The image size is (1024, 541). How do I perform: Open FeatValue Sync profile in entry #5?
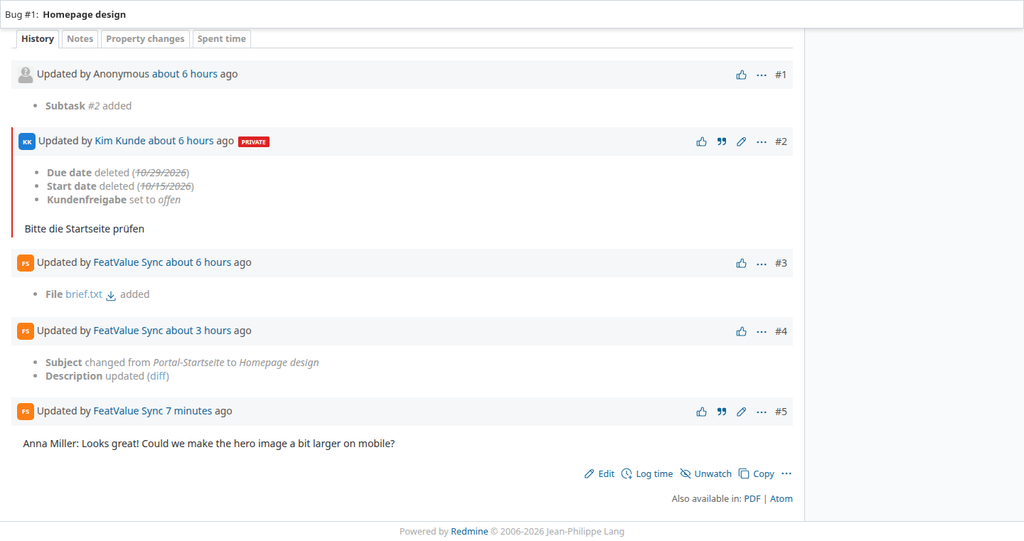[128, 410]
